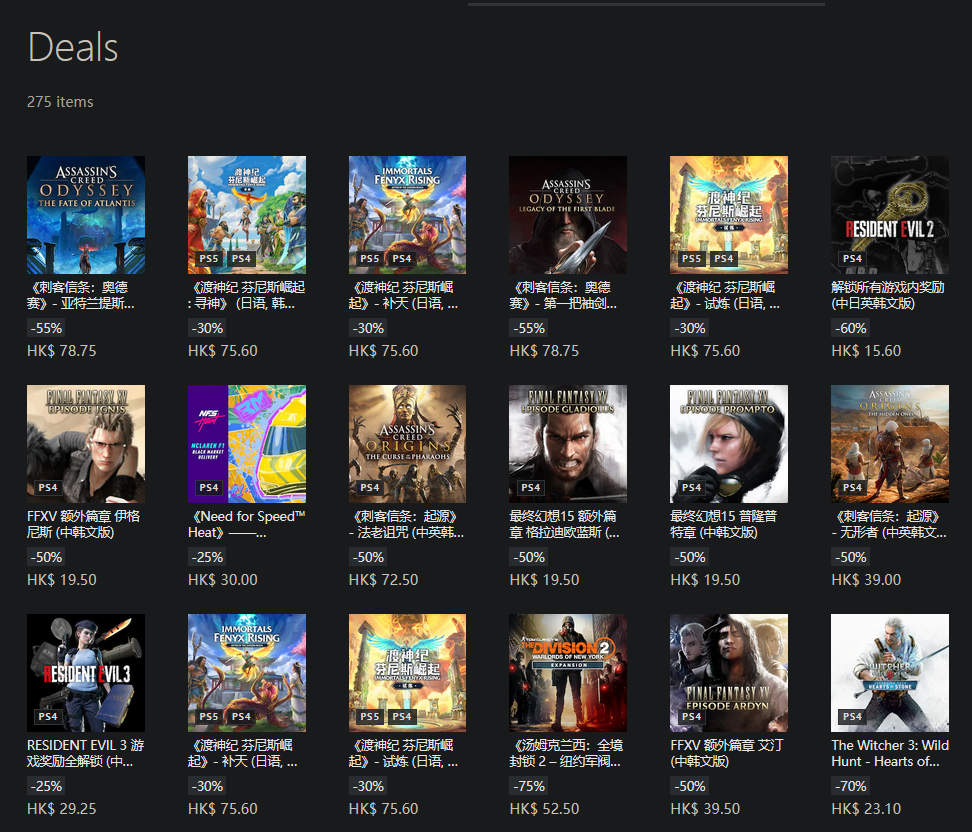Click the PS4 badge on Resident Evil 2 cover
This screenshot has height=832, width=972.
click(852, 259)
